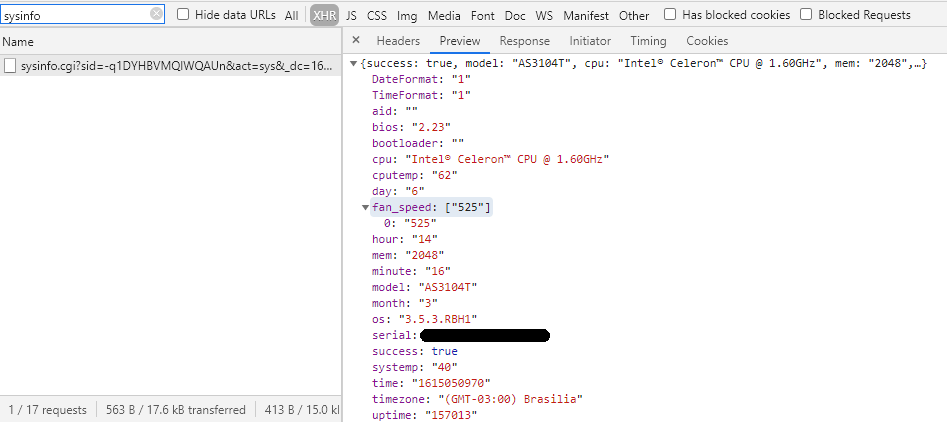
Task: View the Initiator tab
Action: 590,41
